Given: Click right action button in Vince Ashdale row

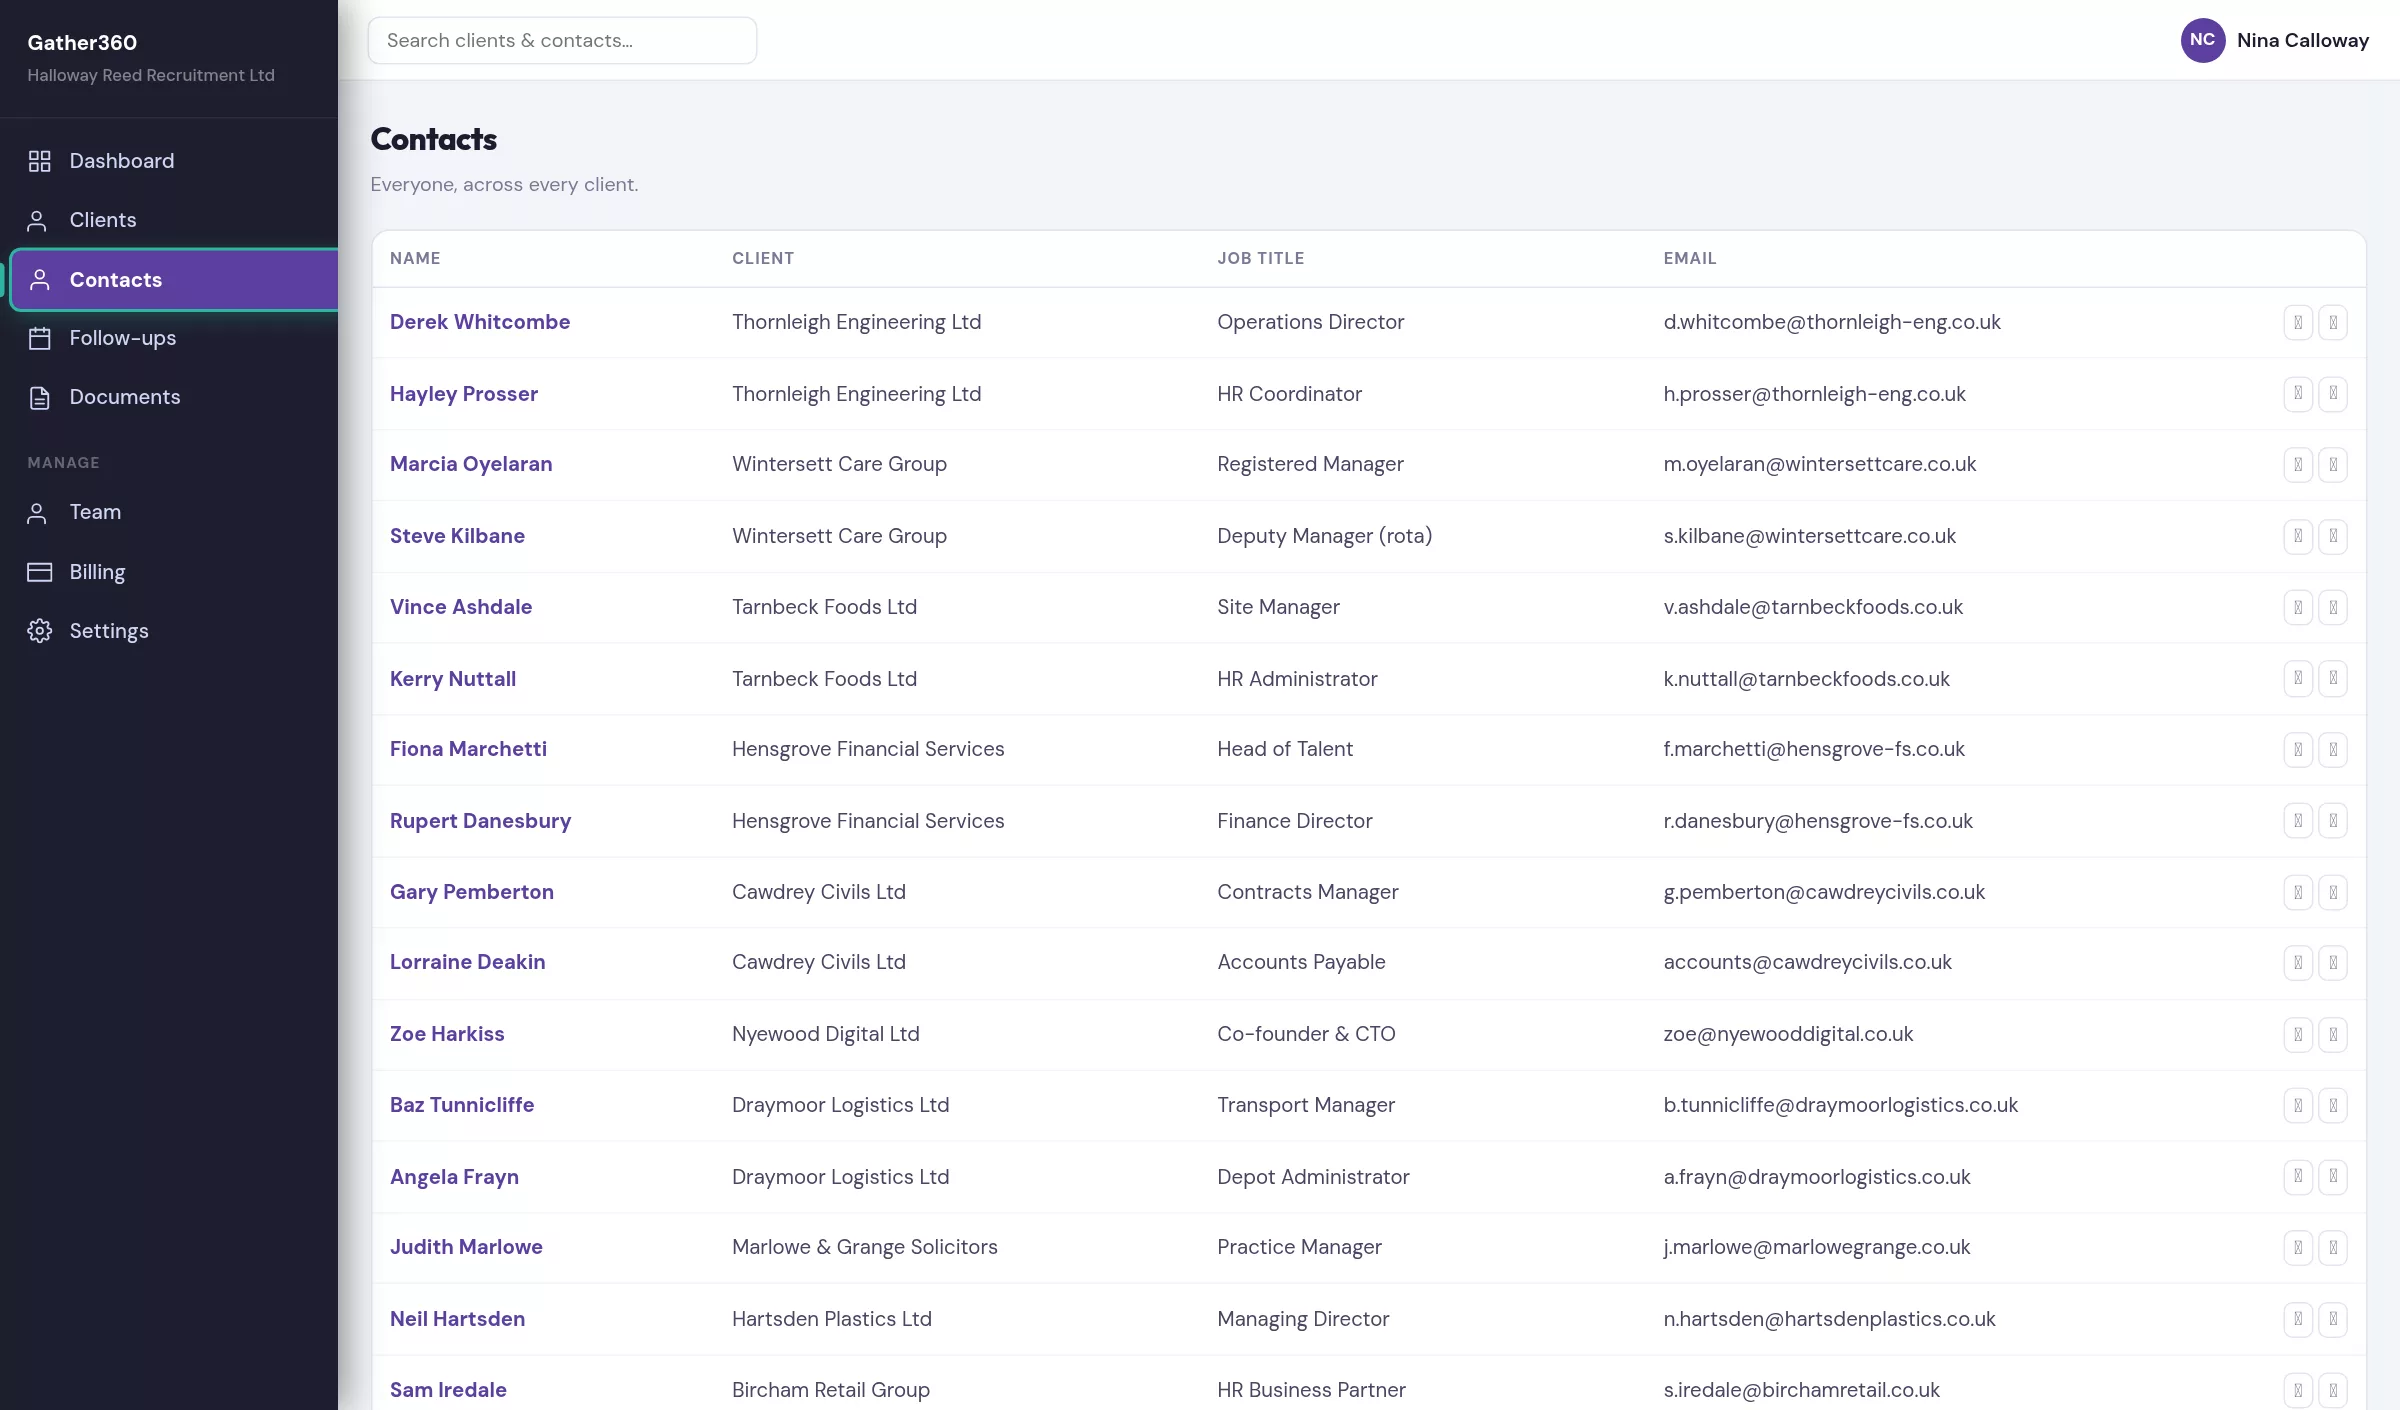Looking at the screenshot, I should point(2333,607).
